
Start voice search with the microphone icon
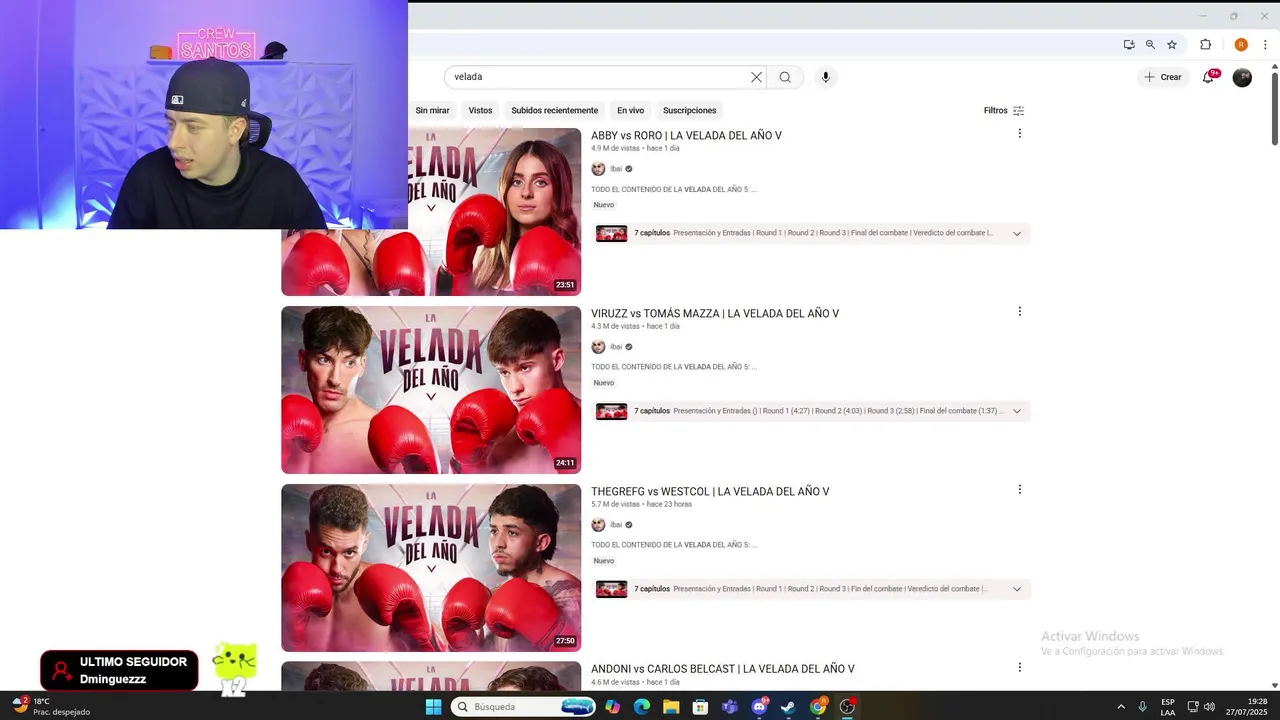click(x=825, y=77)
